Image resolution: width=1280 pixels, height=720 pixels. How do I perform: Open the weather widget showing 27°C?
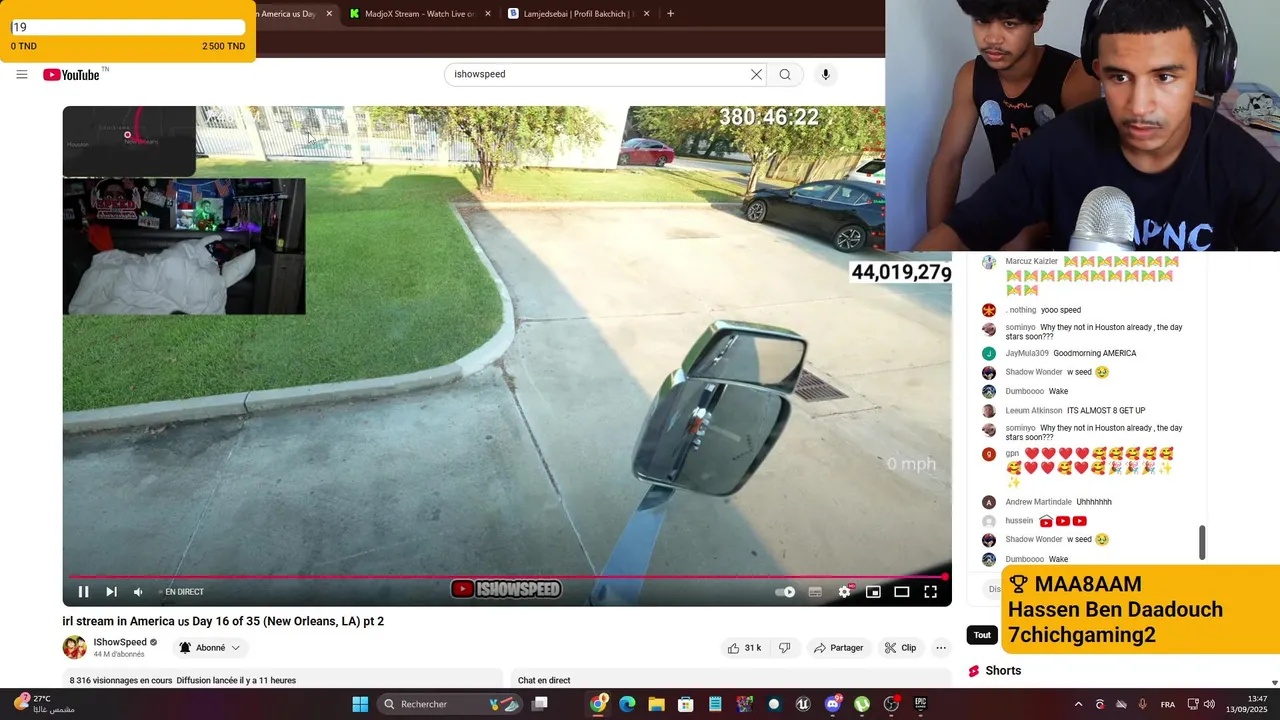pos(44,704)
